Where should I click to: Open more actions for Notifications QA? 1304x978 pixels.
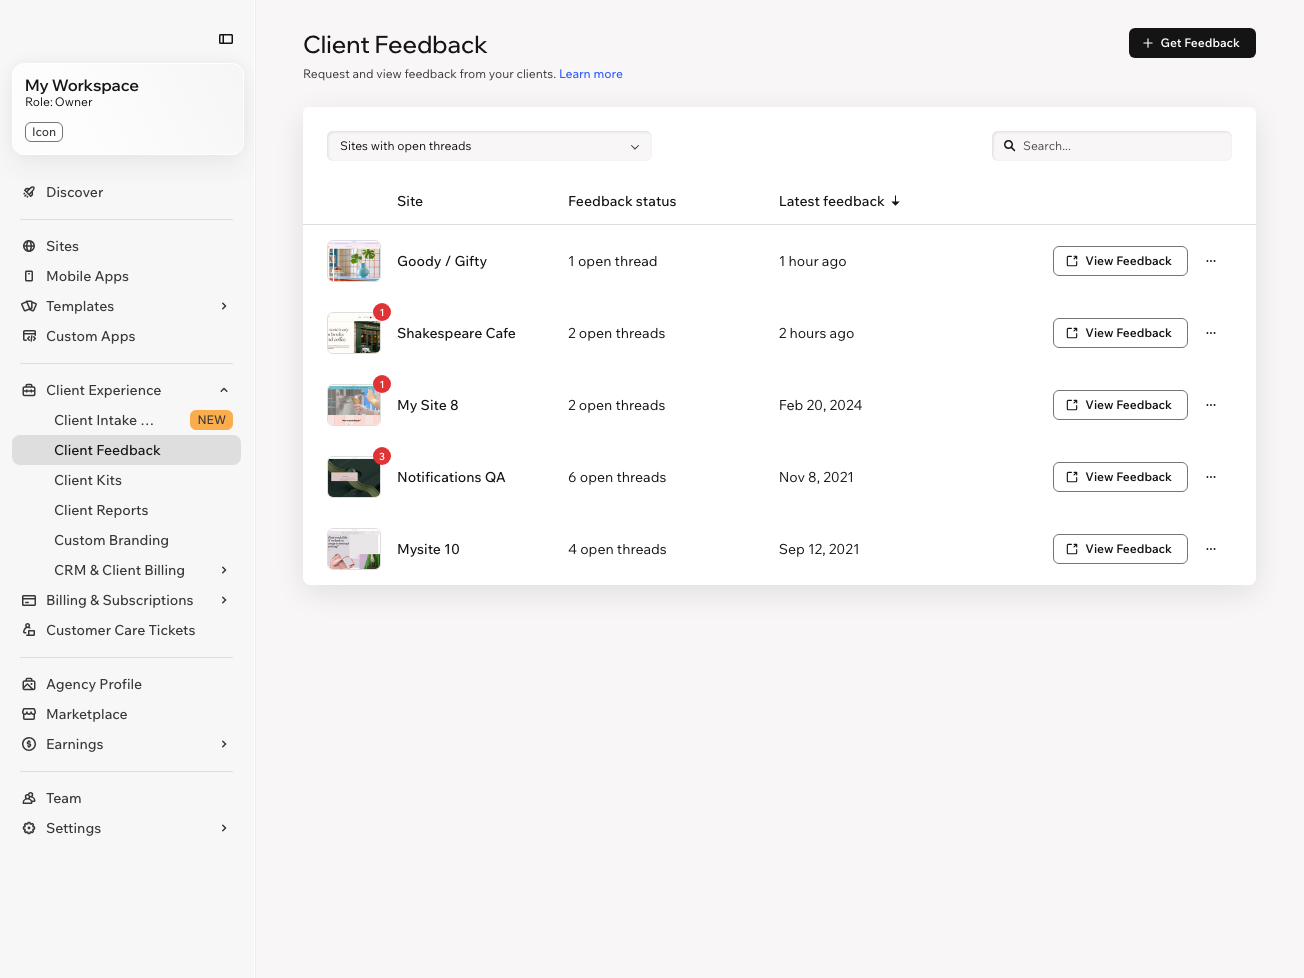pyautogui.click(x=1211, y=477)
